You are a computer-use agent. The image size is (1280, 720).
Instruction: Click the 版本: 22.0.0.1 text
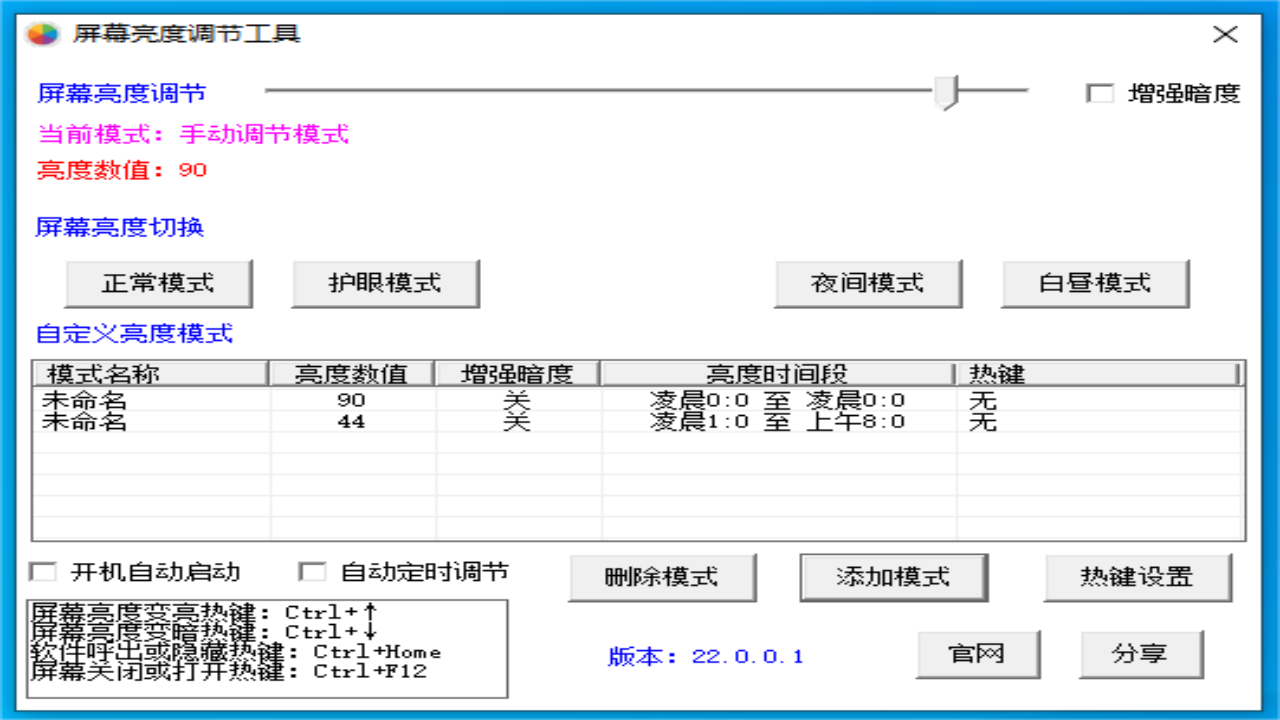tap(706, 657)
